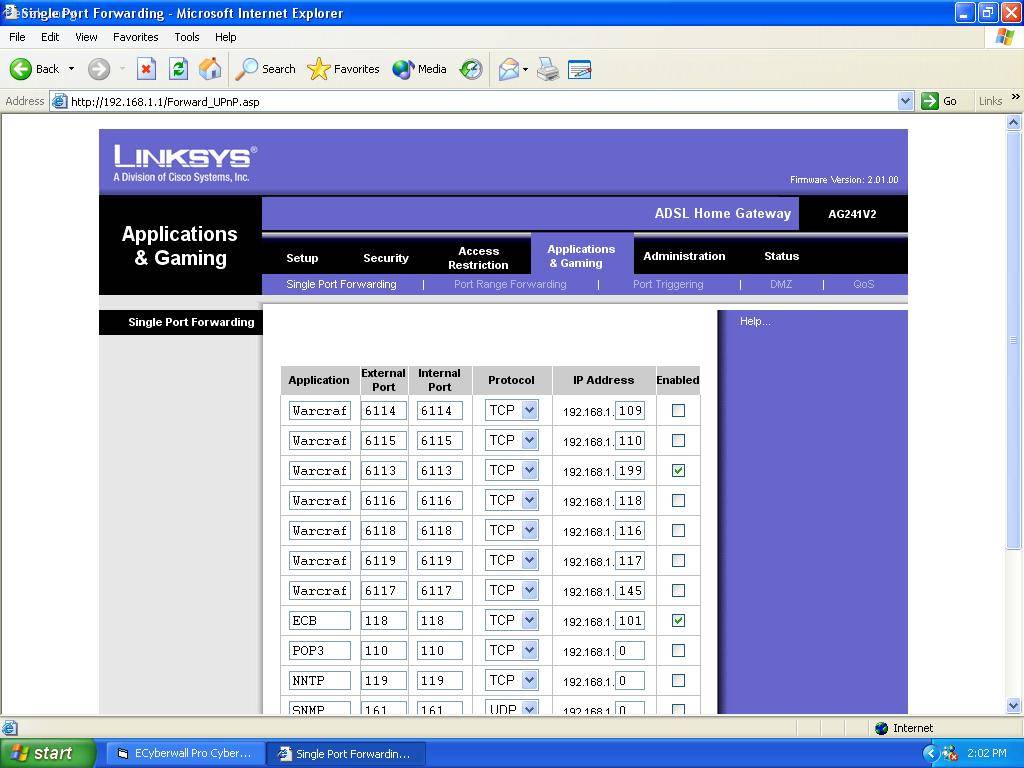Open the Back button history dropdown arrow
1024x768 pixels.
tap(71, 69)
